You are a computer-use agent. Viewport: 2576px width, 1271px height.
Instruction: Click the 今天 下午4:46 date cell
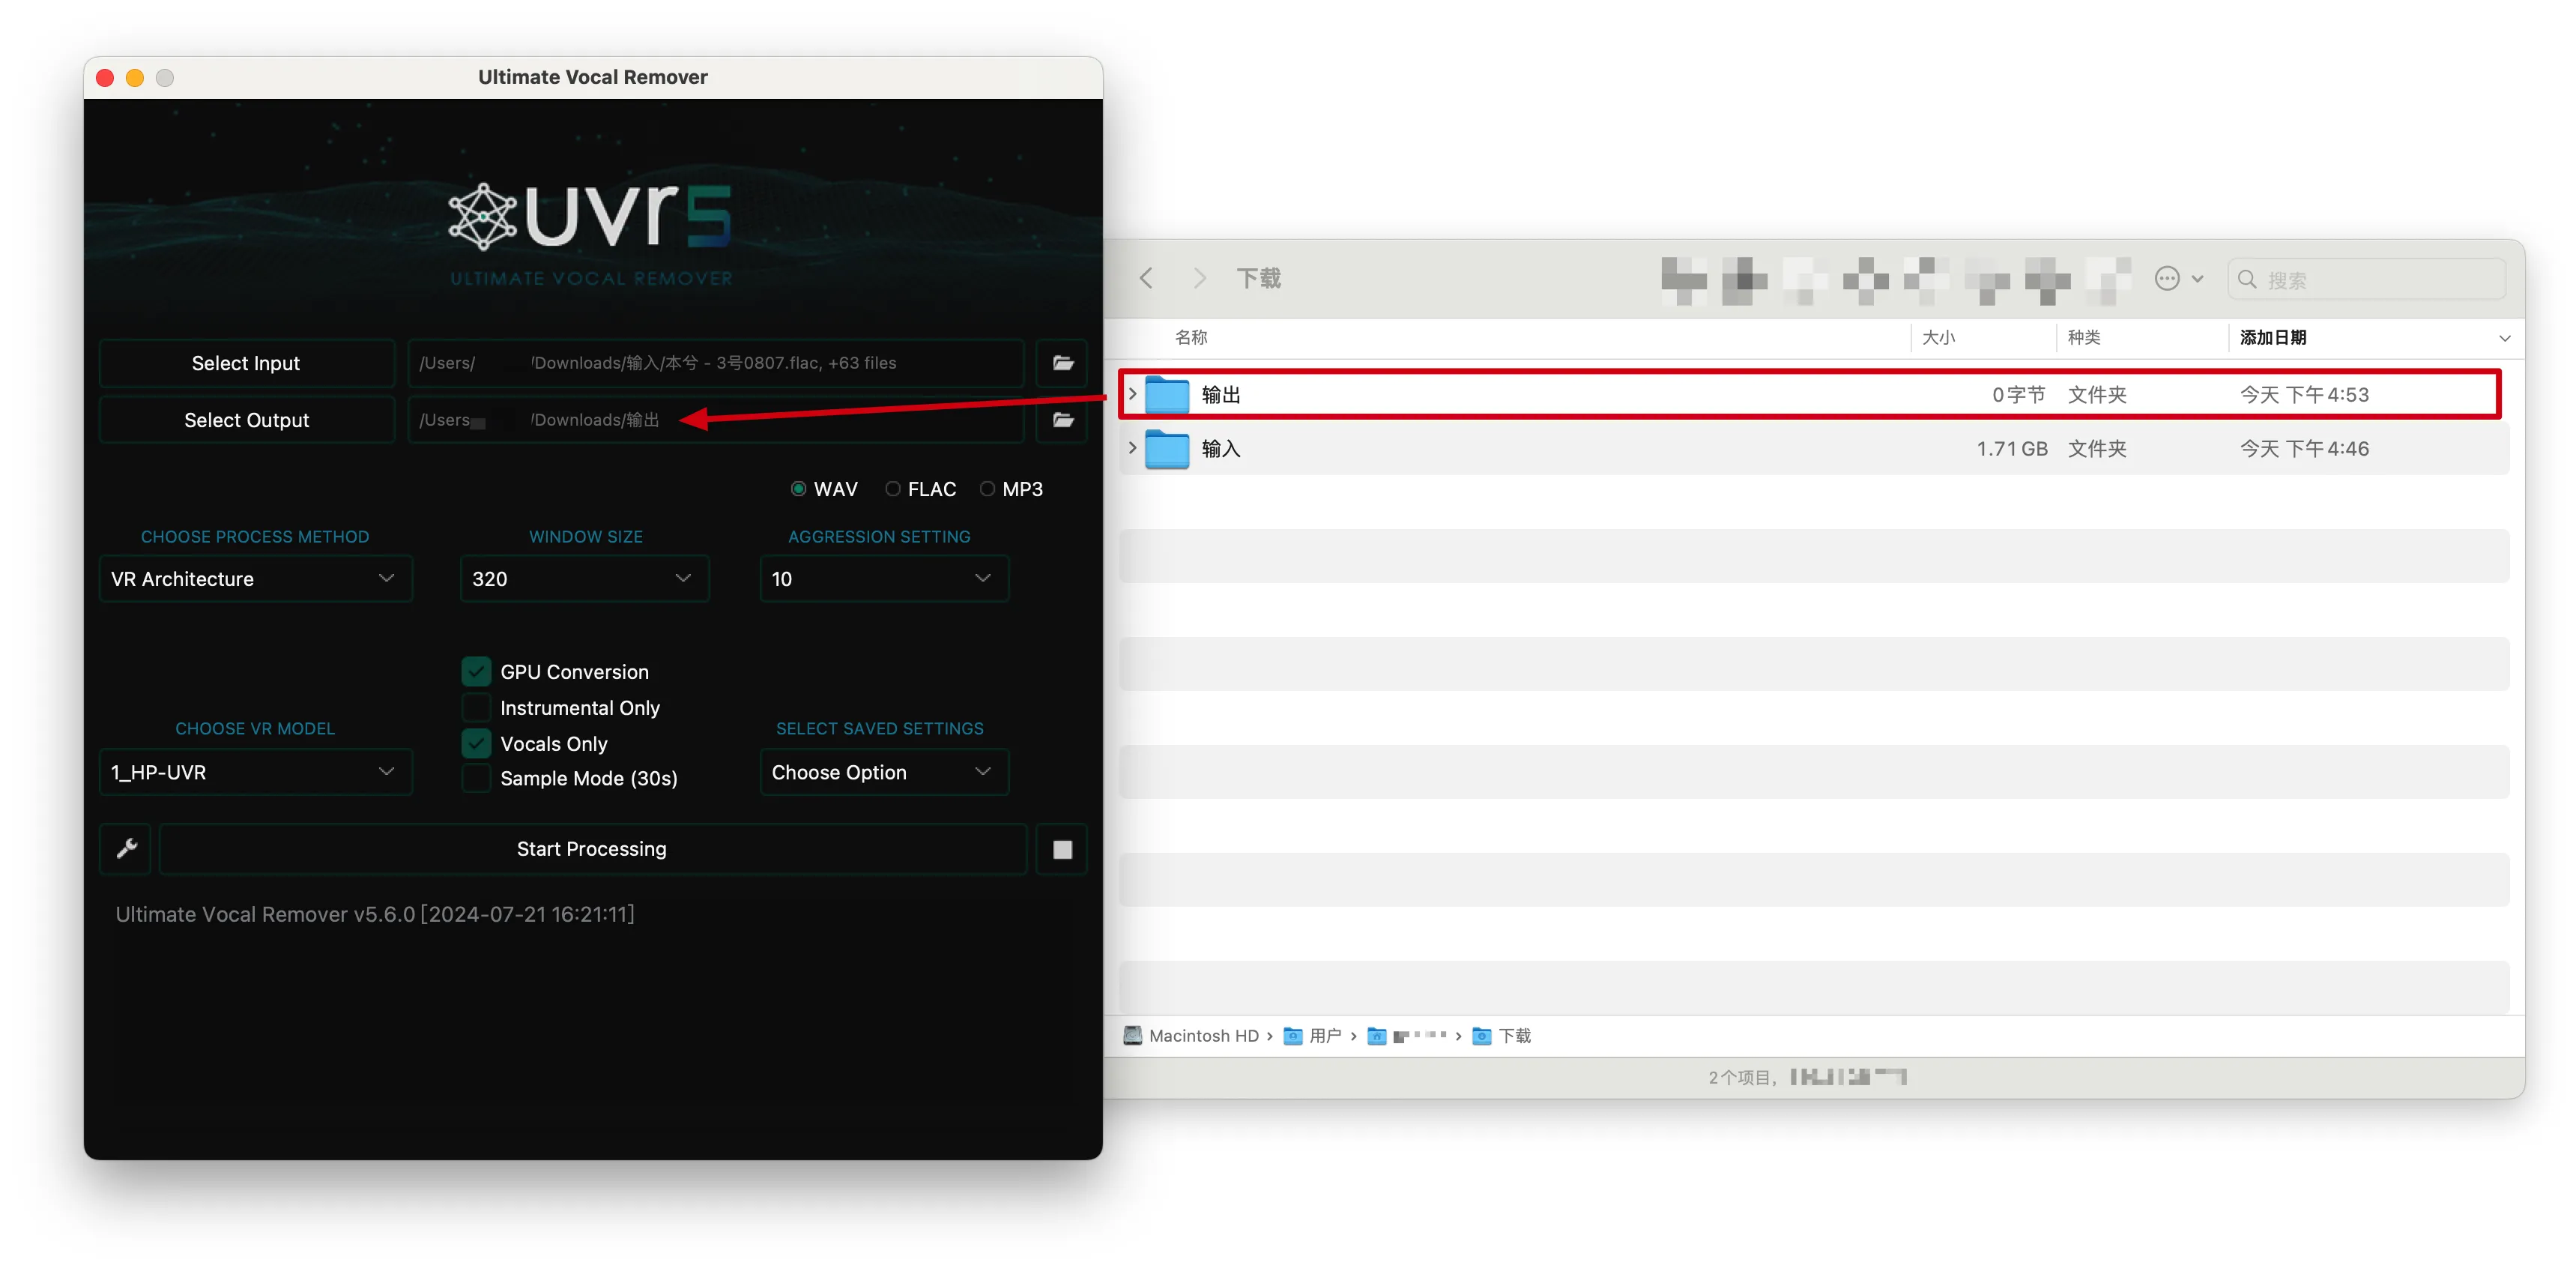[x=2304, y=449]
